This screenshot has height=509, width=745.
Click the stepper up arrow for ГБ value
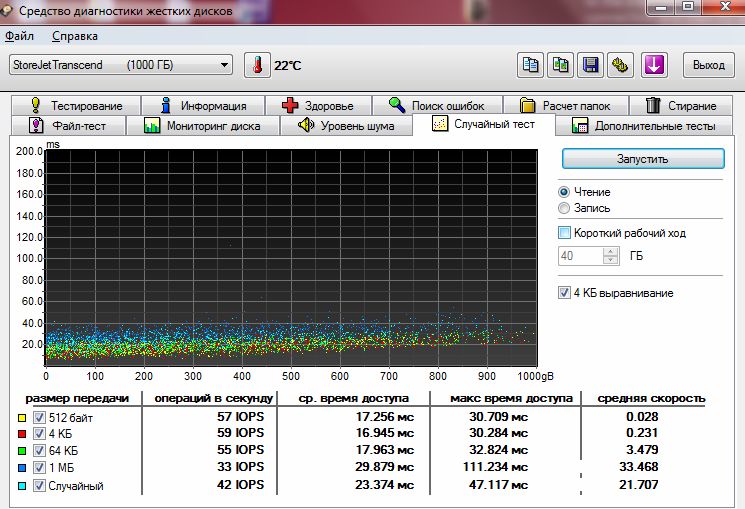pos(610,251)
